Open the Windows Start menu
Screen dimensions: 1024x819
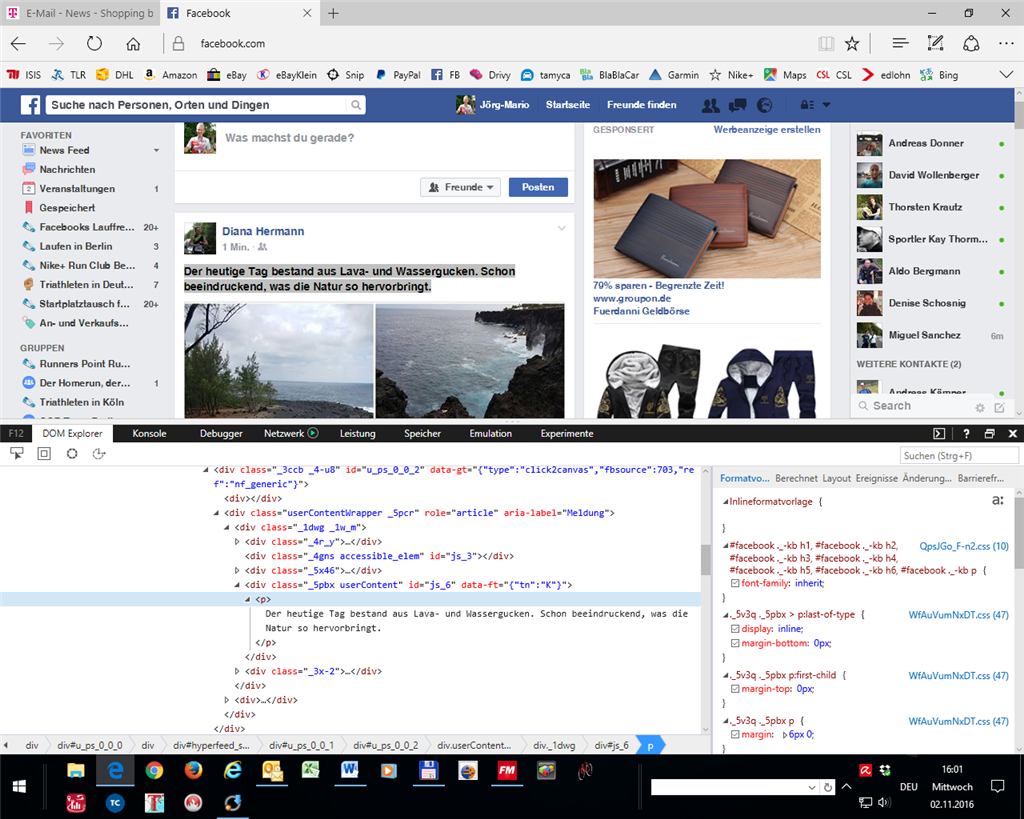point(19,786)
